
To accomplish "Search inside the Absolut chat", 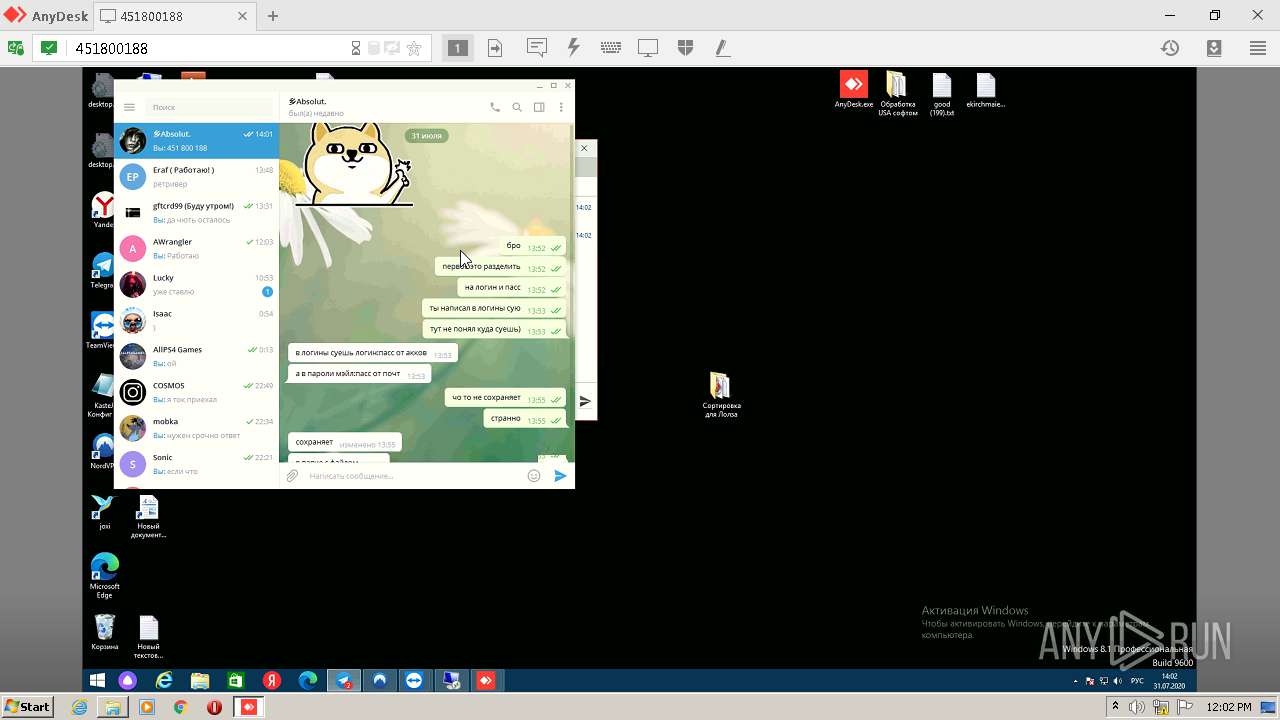I will point(517,107).
